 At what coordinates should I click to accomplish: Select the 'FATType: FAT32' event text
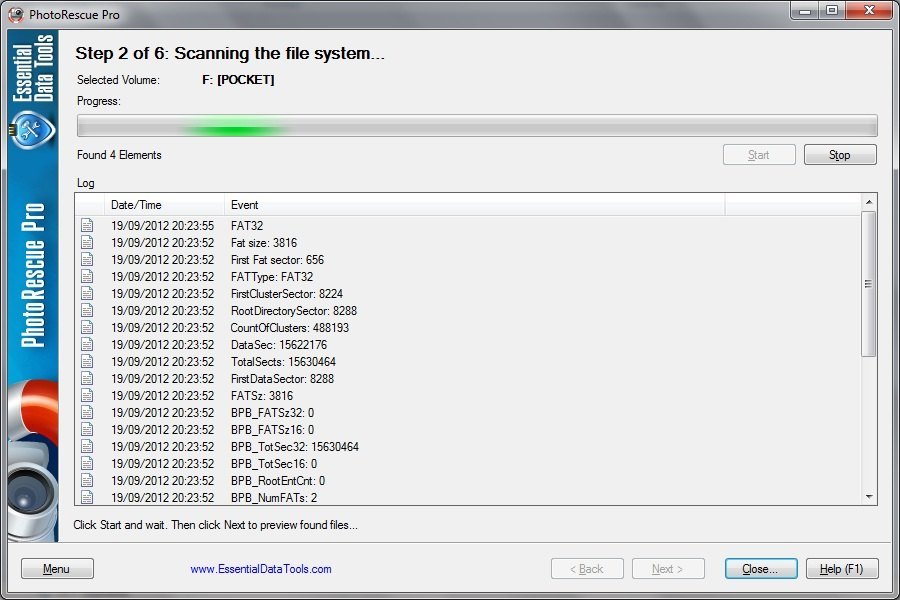coord(272,277)
